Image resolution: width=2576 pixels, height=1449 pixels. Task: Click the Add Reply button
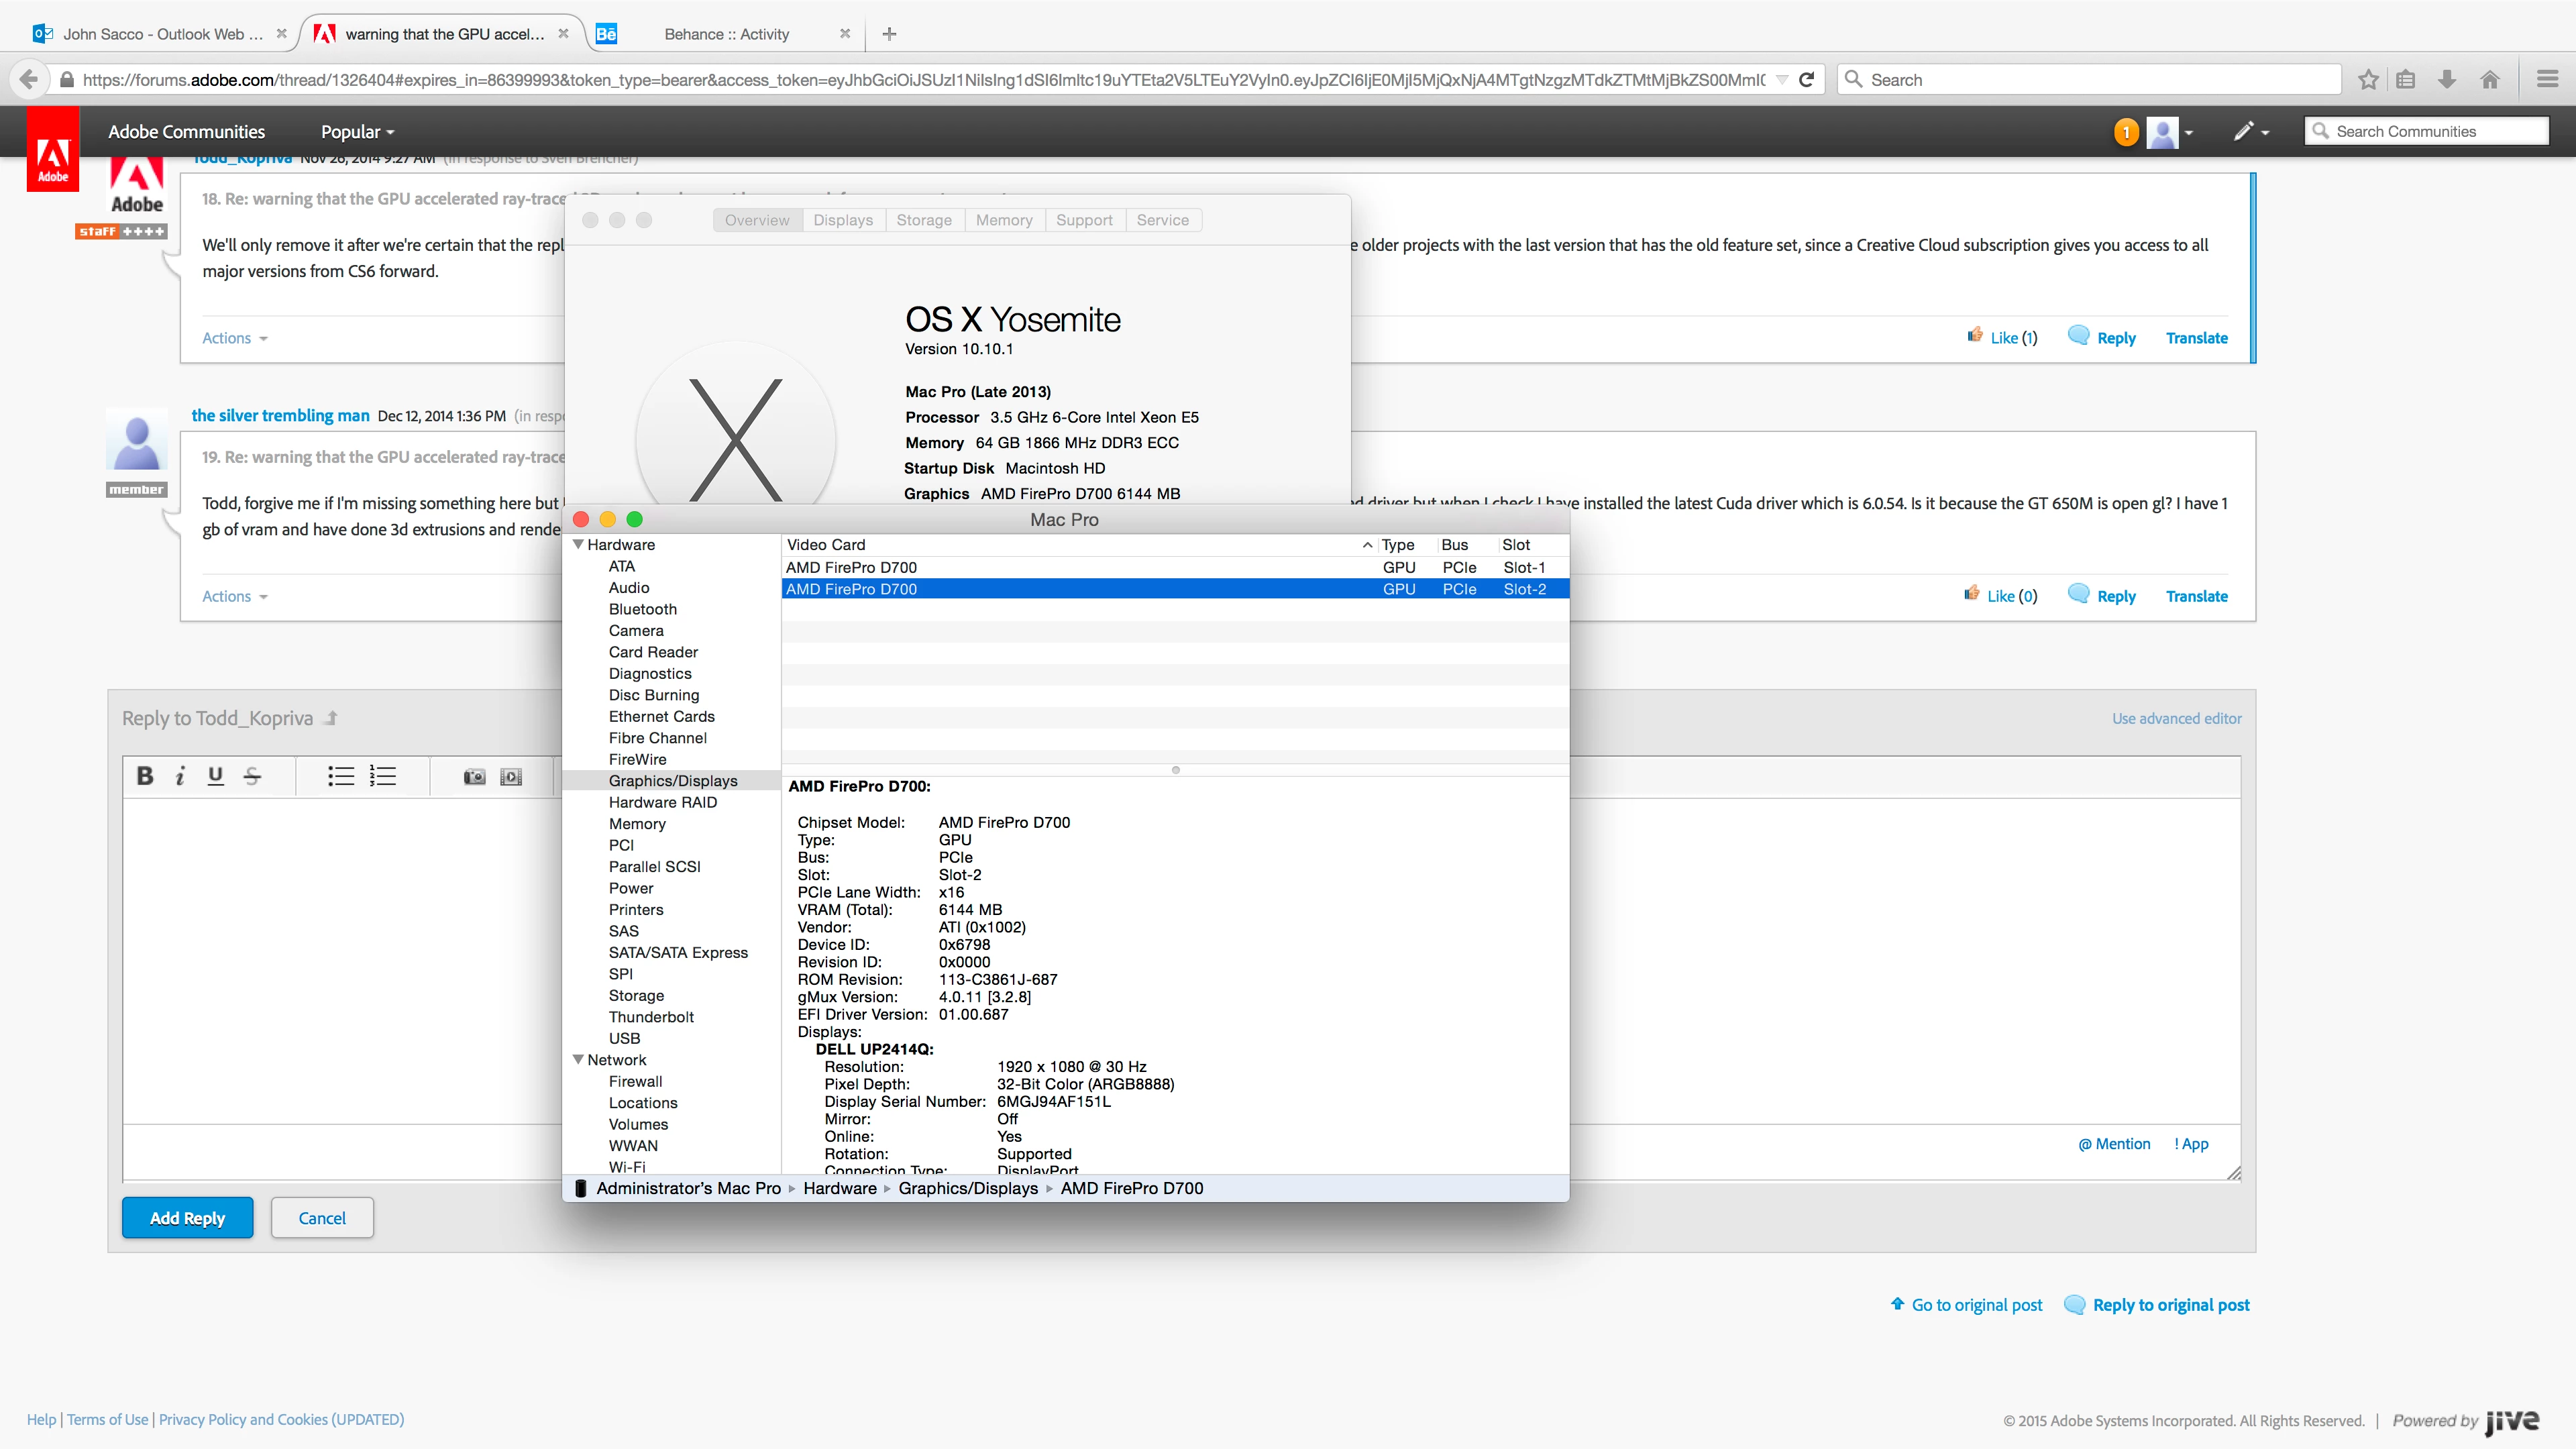187,1218
